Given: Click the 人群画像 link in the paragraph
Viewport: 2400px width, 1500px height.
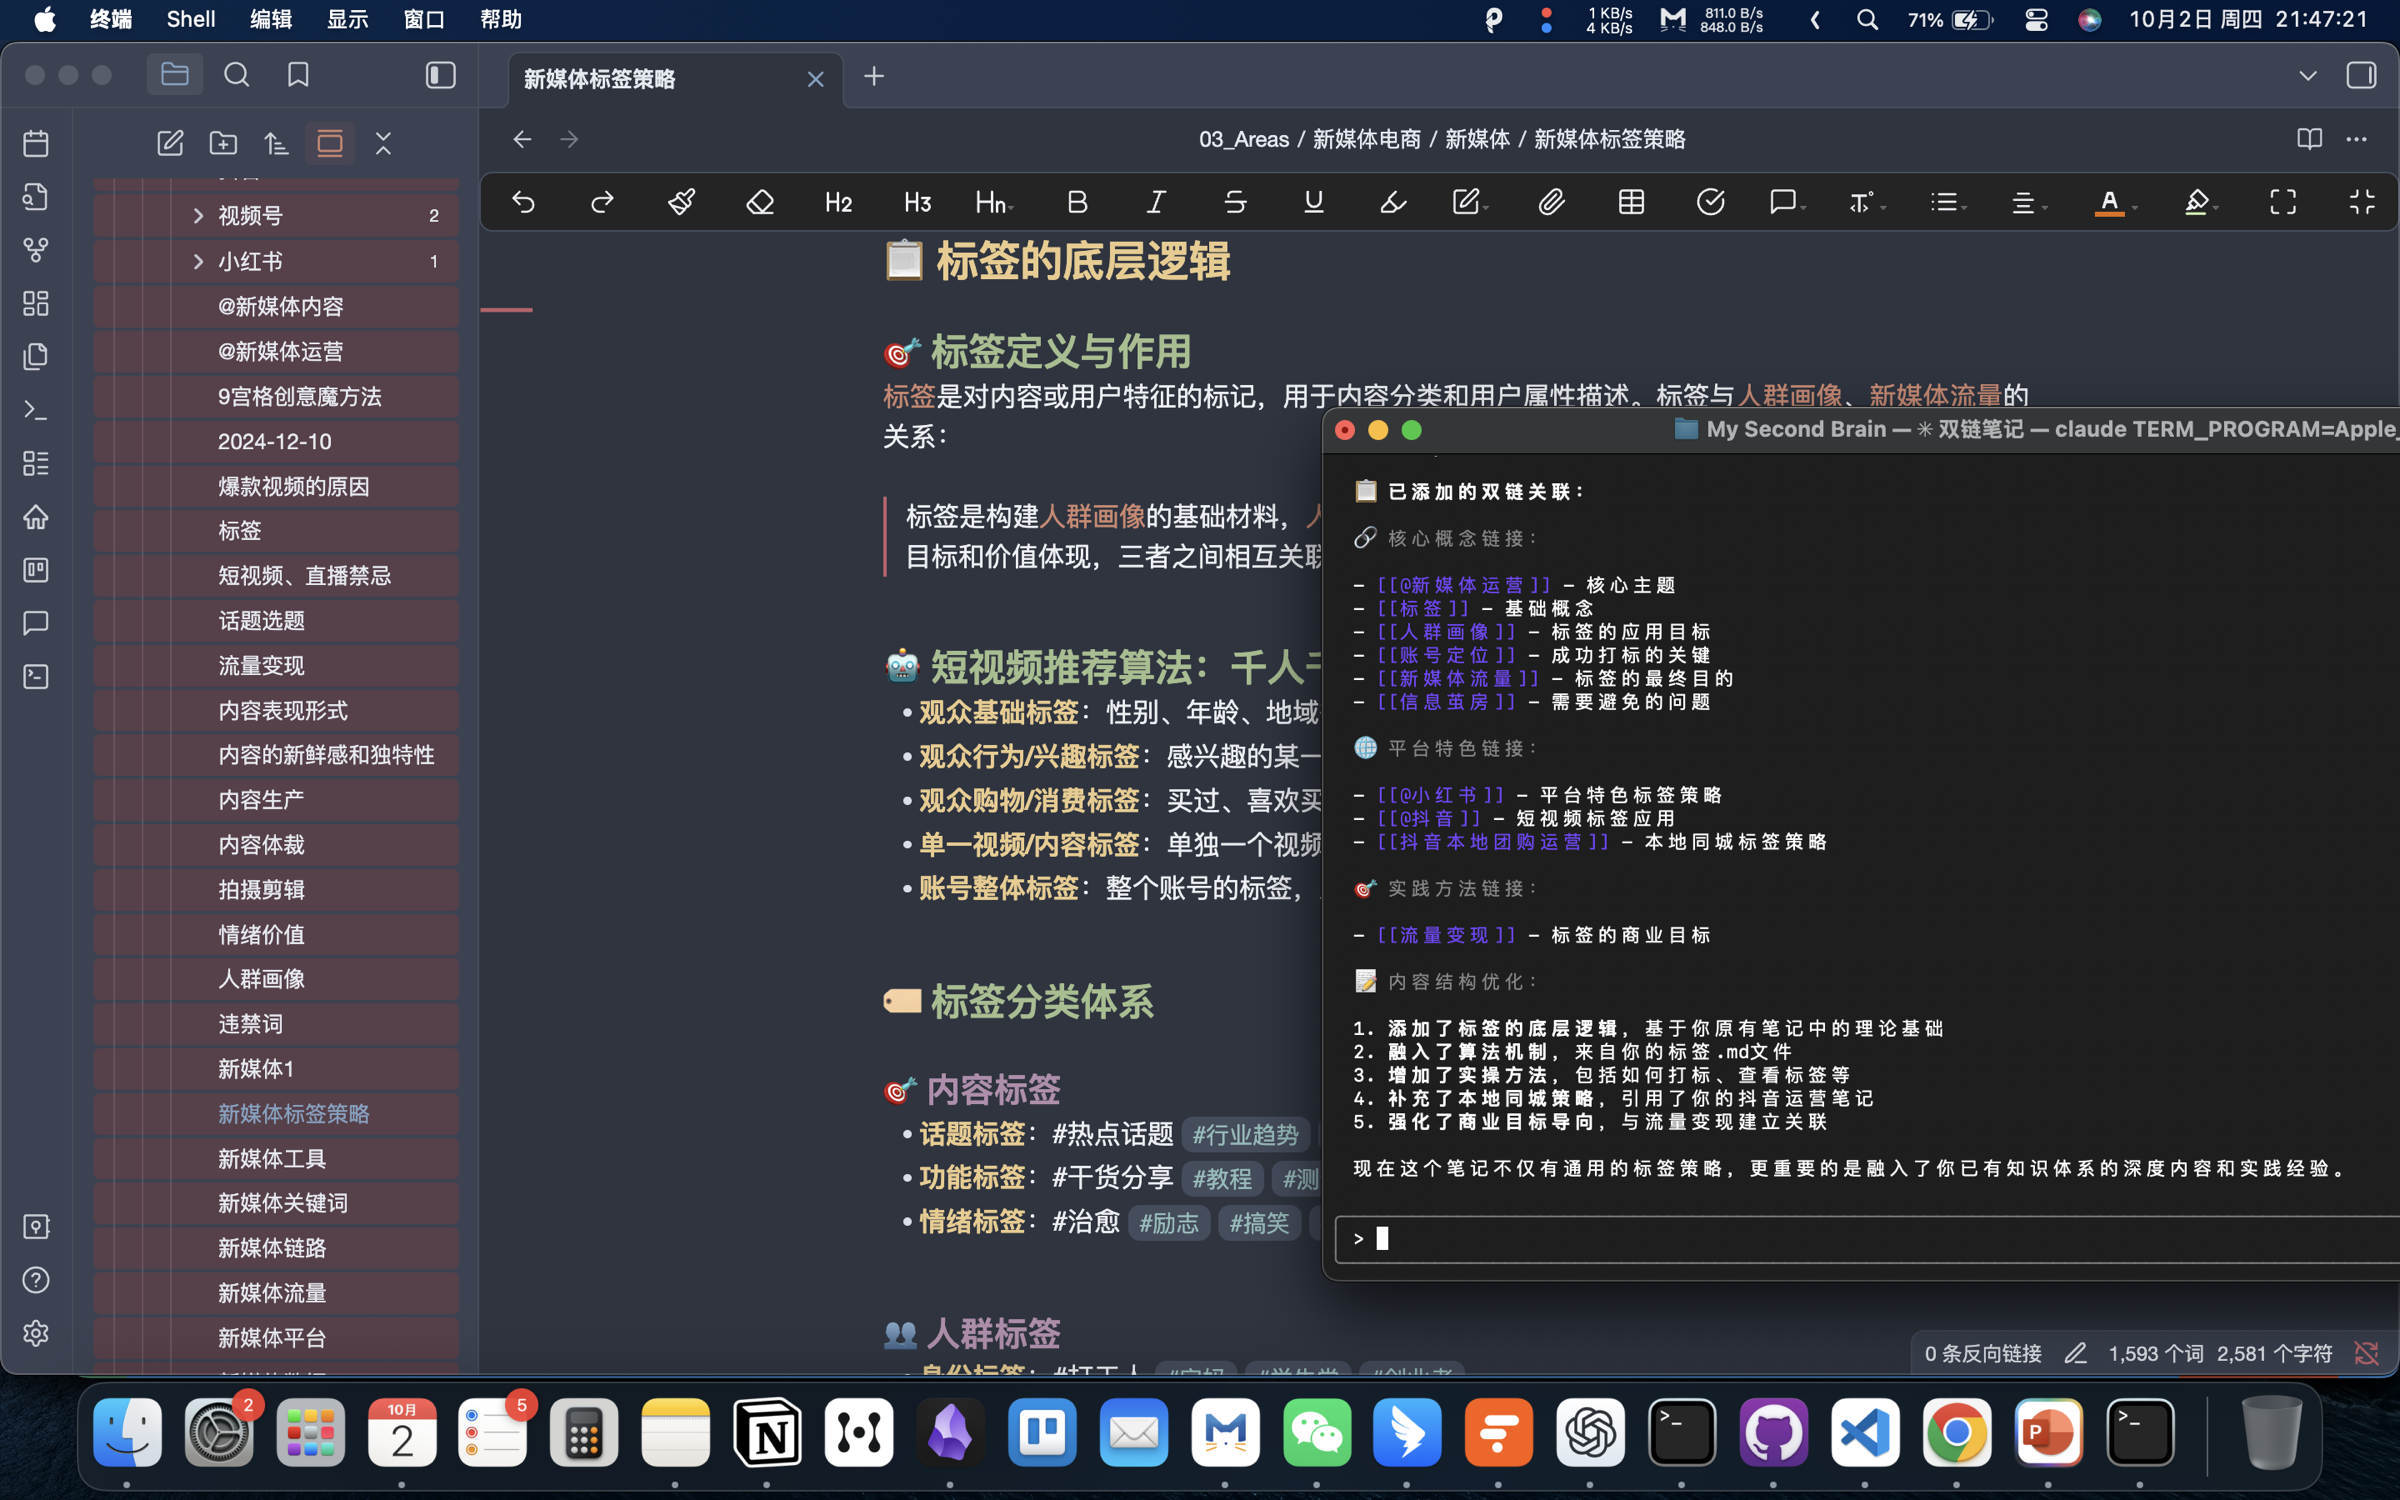Looking at the screenshot, I should point(1789,395).
